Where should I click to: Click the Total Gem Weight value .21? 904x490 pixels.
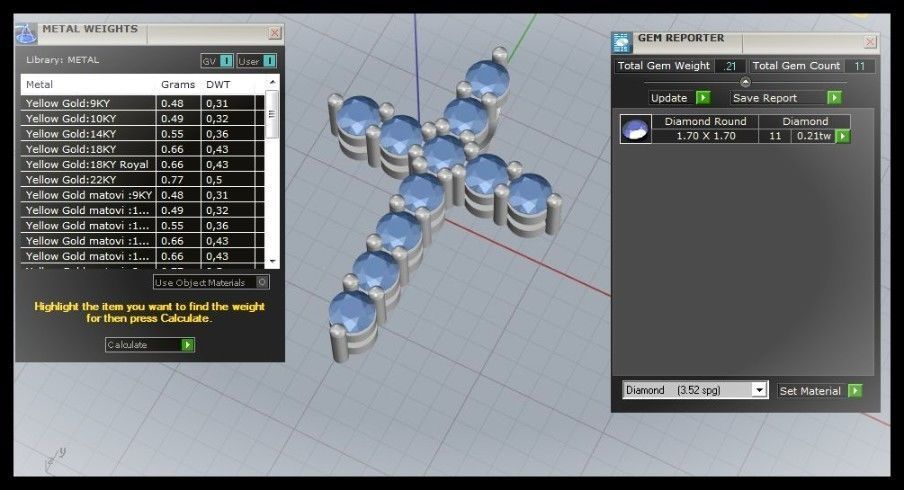(x=730, y=66)
